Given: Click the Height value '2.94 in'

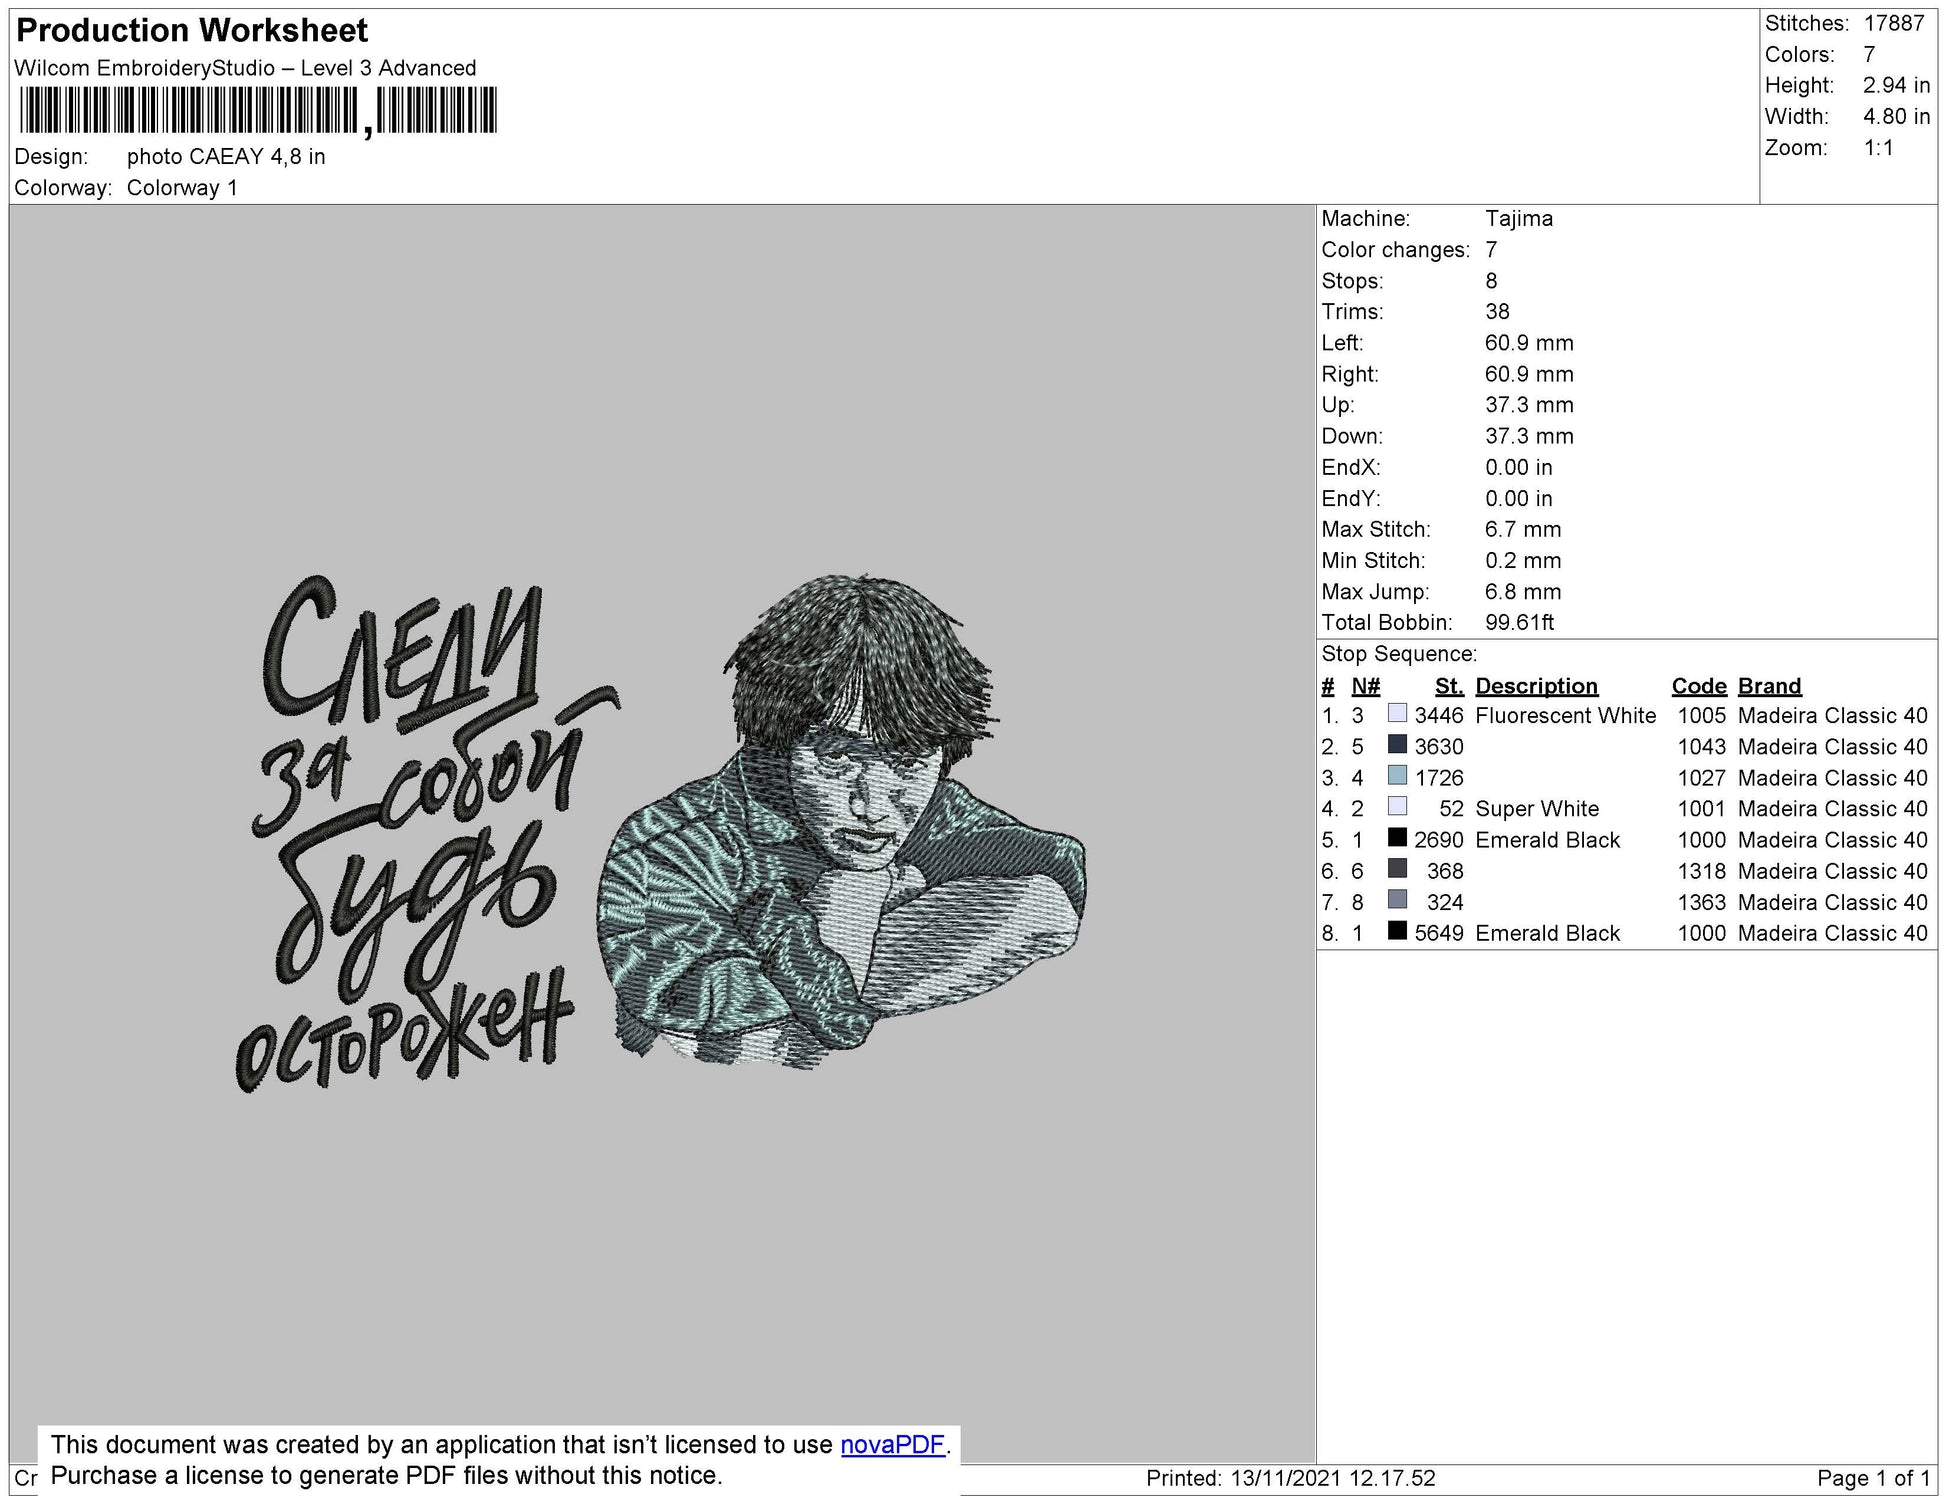Looking at the screenshot, I should point(1896,86).
